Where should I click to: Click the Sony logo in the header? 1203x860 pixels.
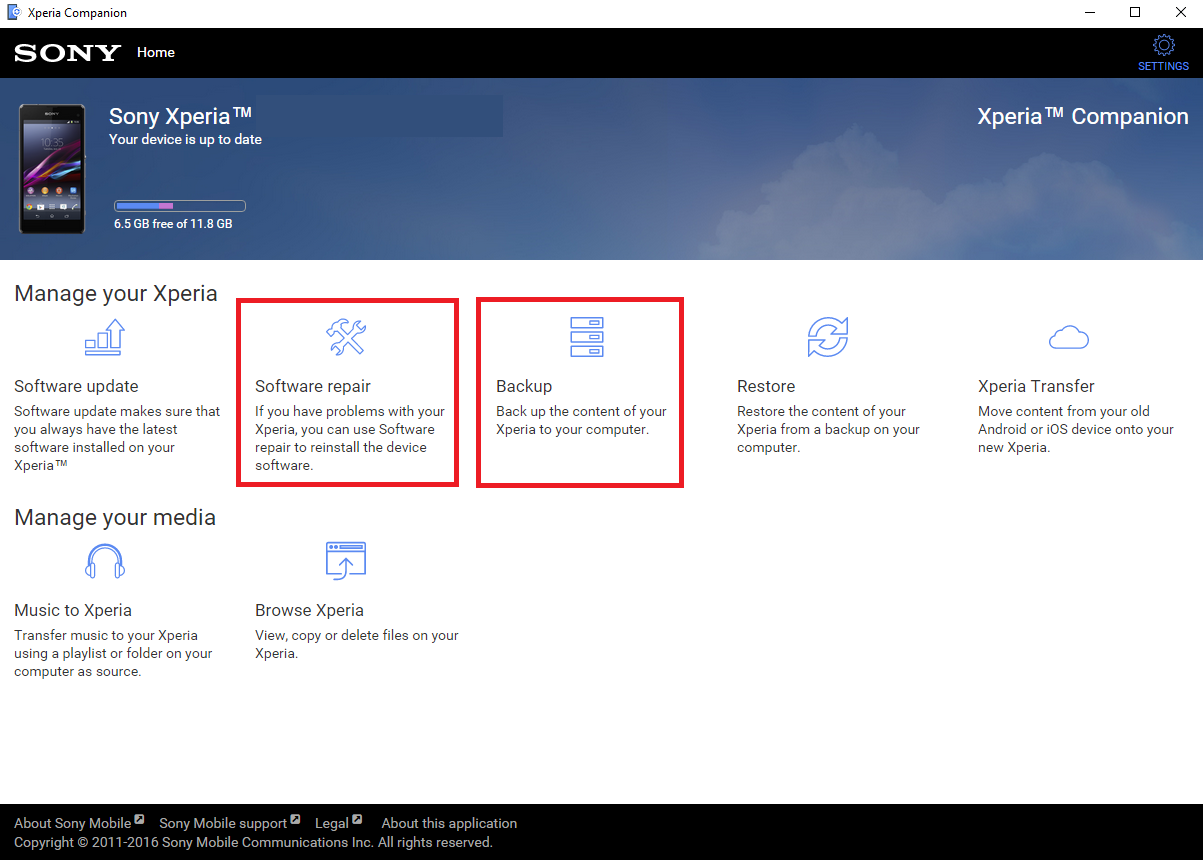point(67,53)
